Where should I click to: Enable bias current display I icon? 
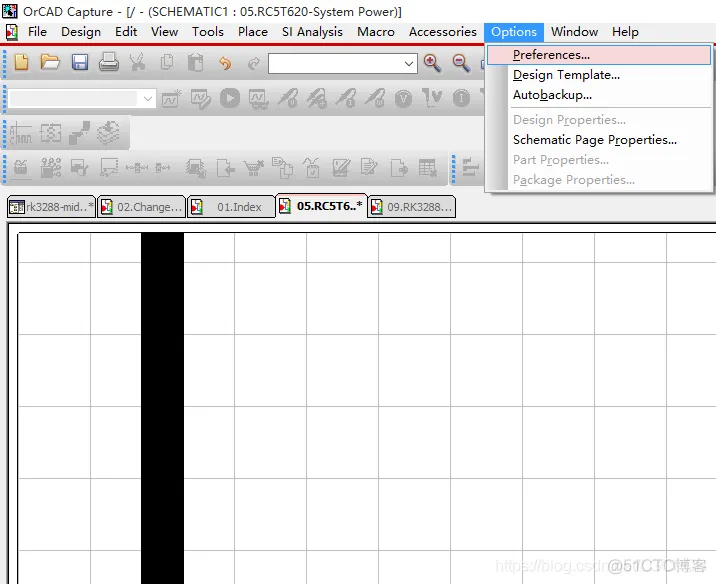coord(461,99)
